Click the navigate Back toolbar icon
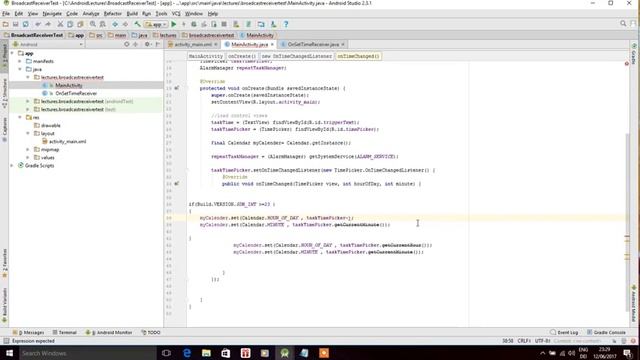The width and height of the screenshot is (640, 360). click(x=115, y=24)
